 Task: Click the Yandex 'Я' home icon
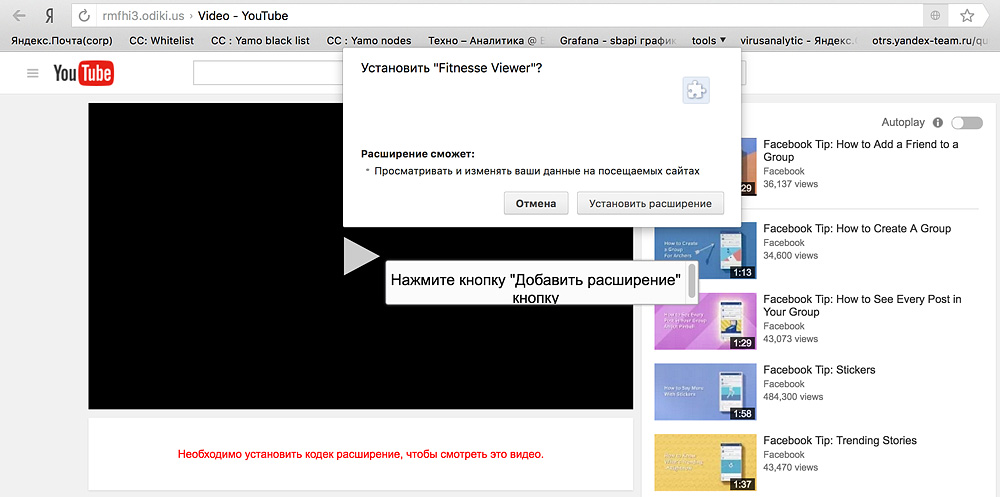point(49,16)
